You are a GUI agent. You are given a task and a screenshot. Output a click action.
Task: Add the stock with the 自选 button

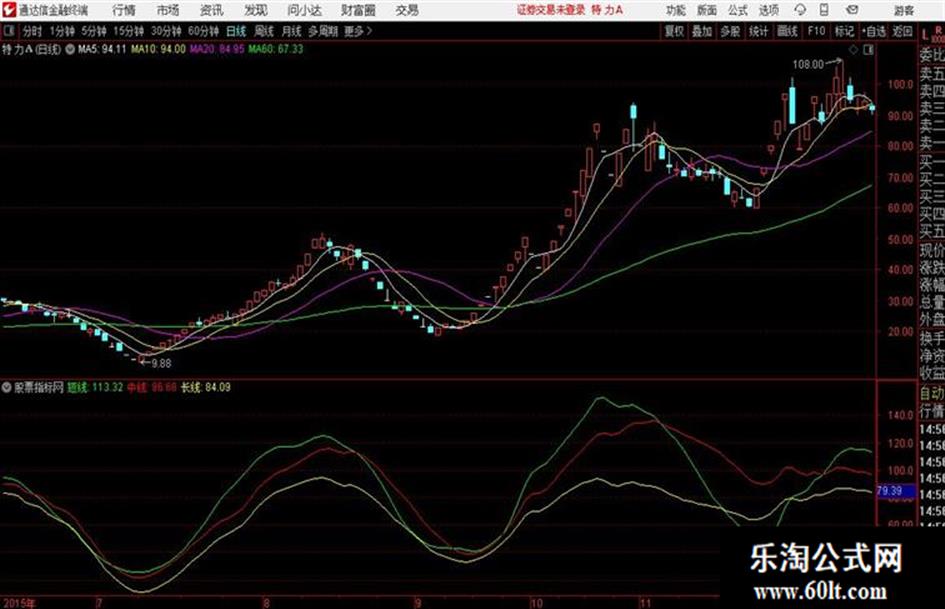(874, 31)
